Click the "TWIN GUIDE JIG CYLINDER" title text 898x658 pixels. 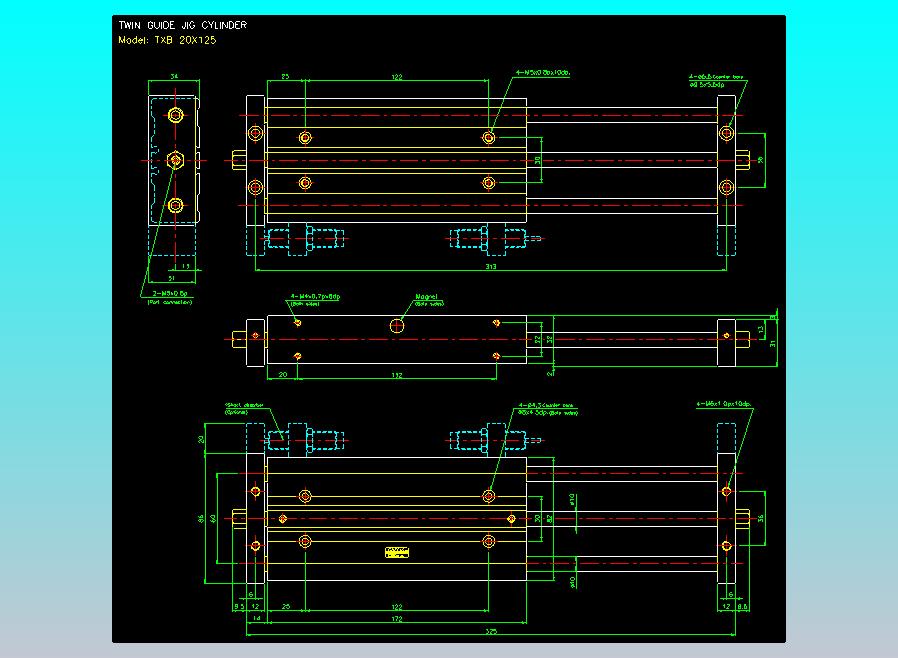182,25
